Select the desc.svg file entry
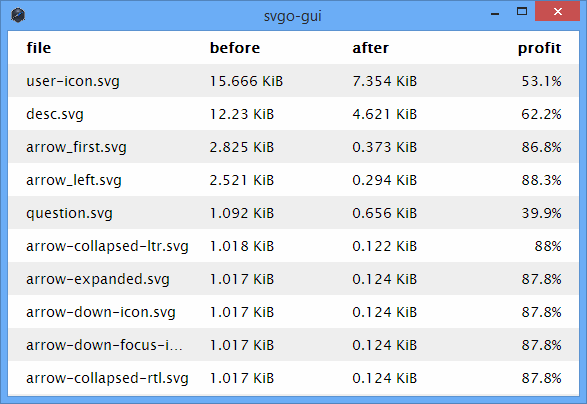This screenshot has width=587, height=404. click(294, 113)
